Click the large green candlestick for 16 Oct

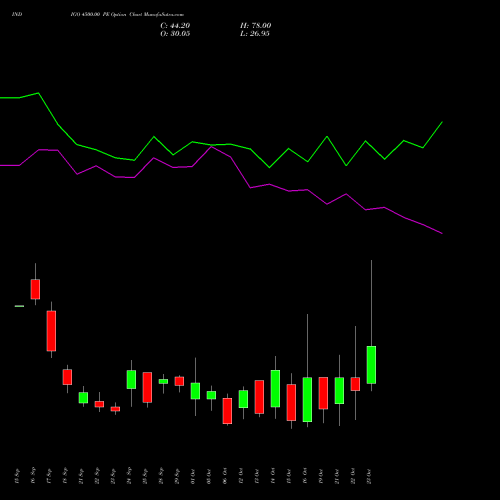point(307,400)
